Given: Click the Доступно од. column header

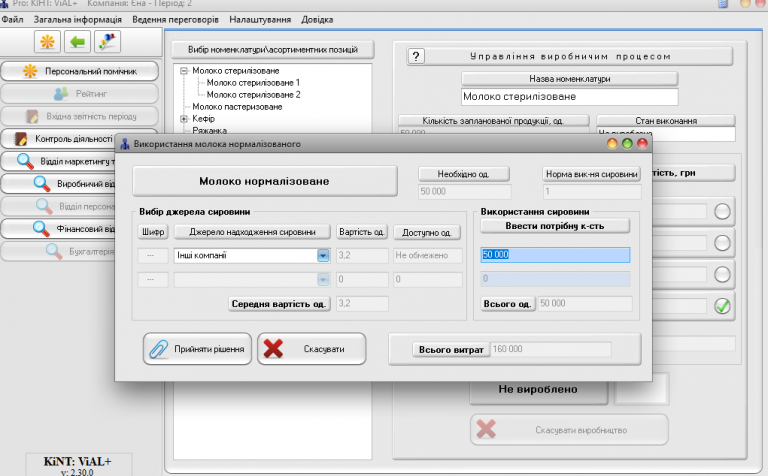Looking at the screenshot, I should pos(427,232).
